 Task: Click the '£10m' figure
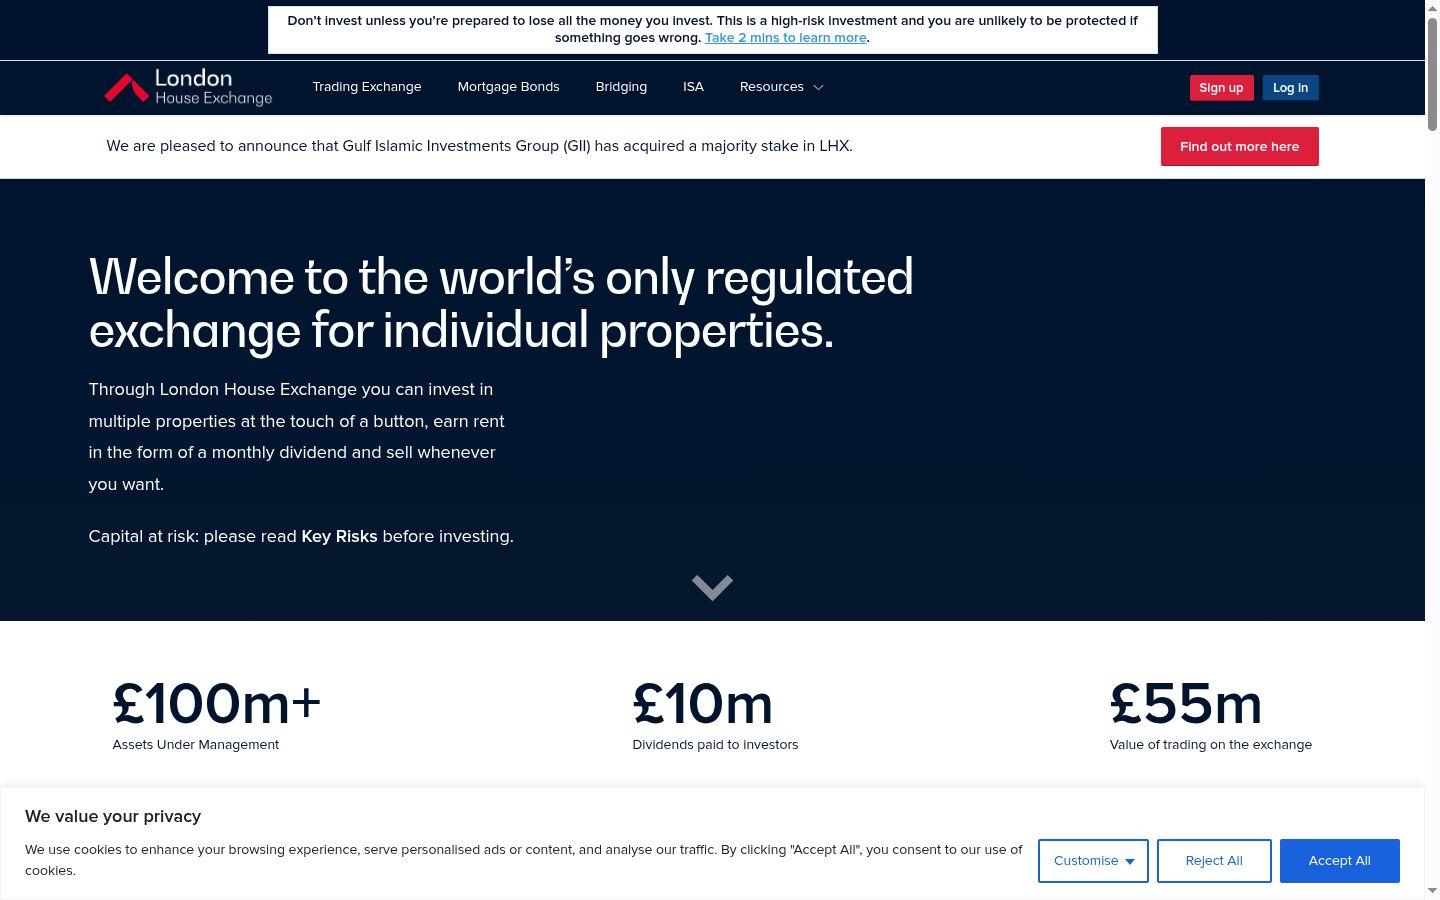pos(703,703)
